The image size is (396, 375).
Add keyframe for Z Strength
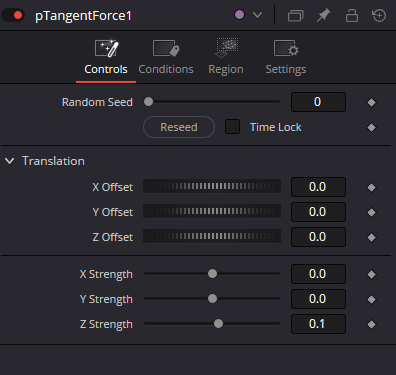[371, 324]
